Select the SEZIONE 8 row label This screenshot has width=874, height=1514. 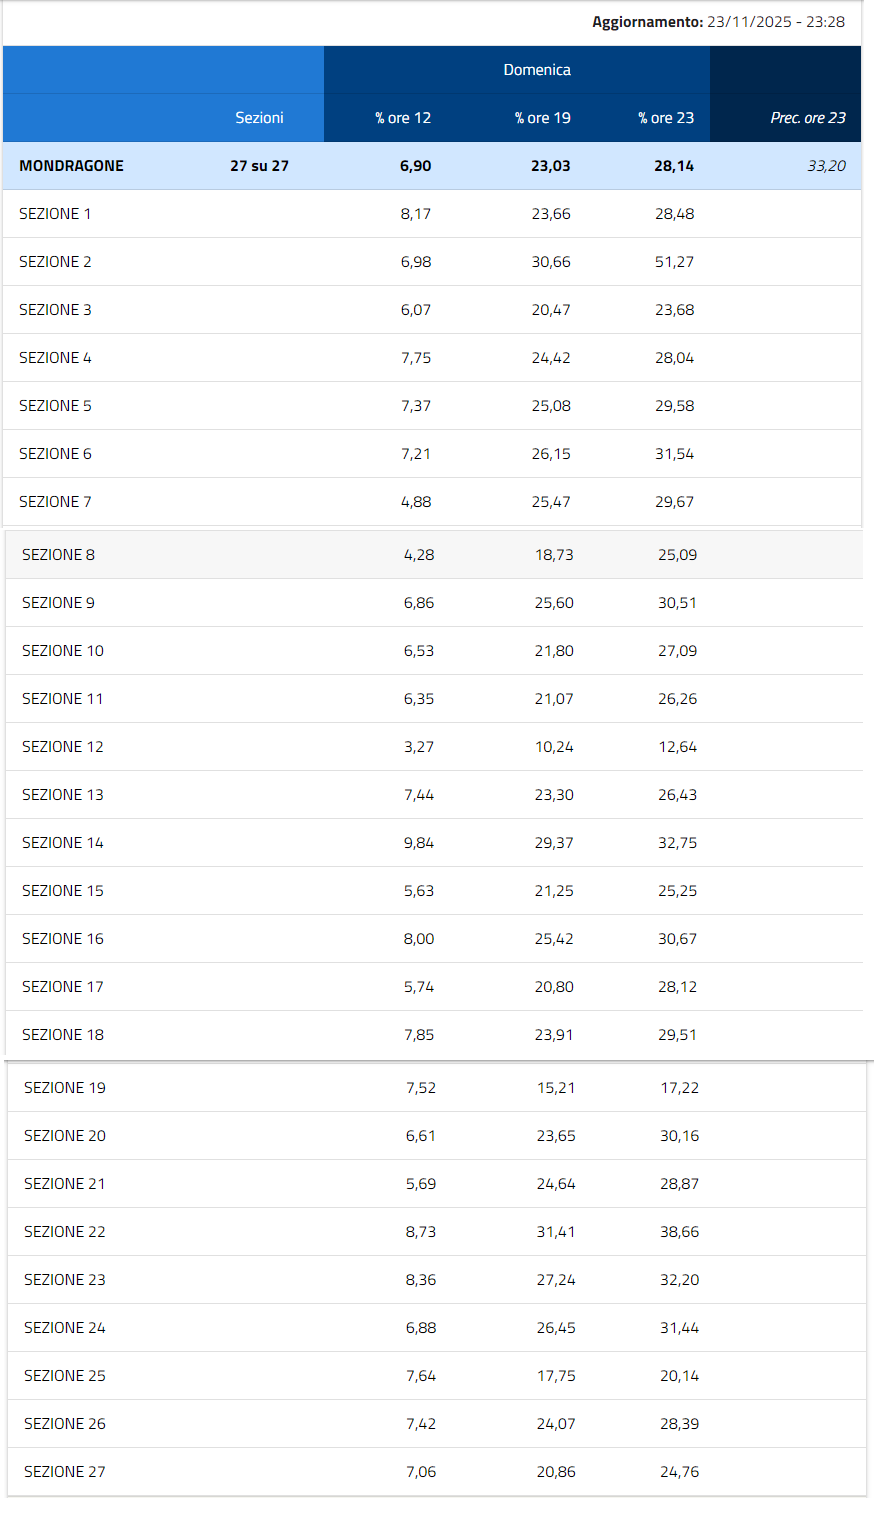(x=58, y=555)
